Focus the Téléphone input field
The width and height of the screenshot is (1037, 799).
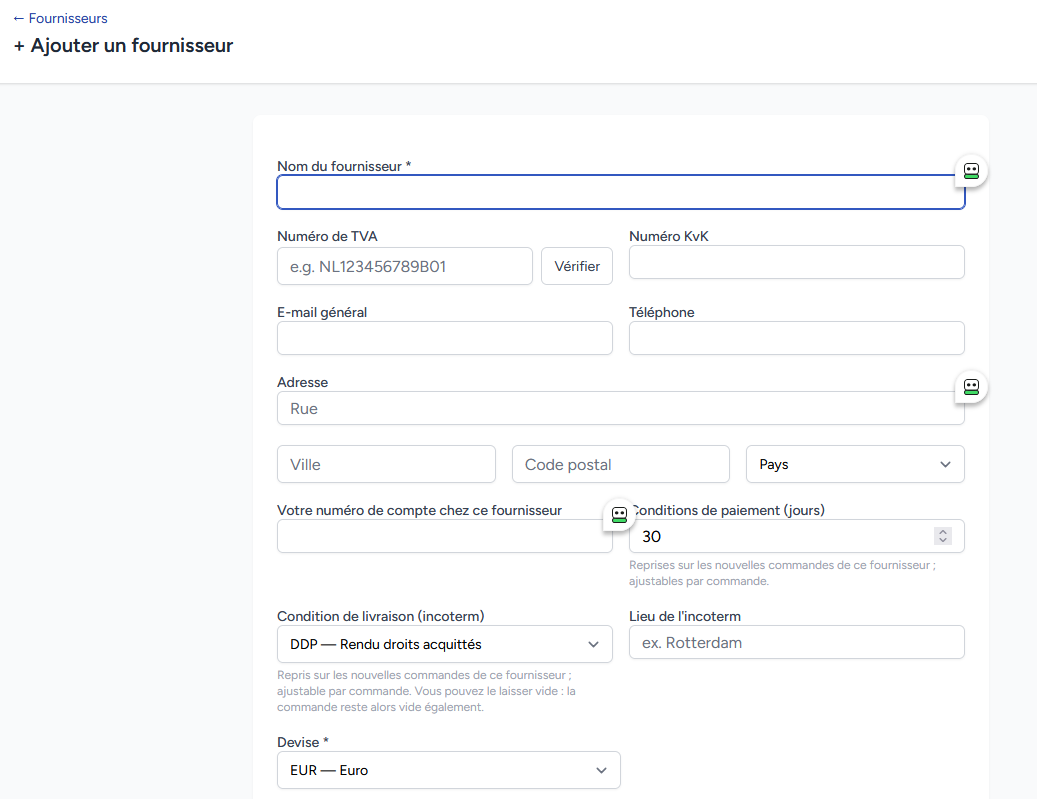[796, 338]
